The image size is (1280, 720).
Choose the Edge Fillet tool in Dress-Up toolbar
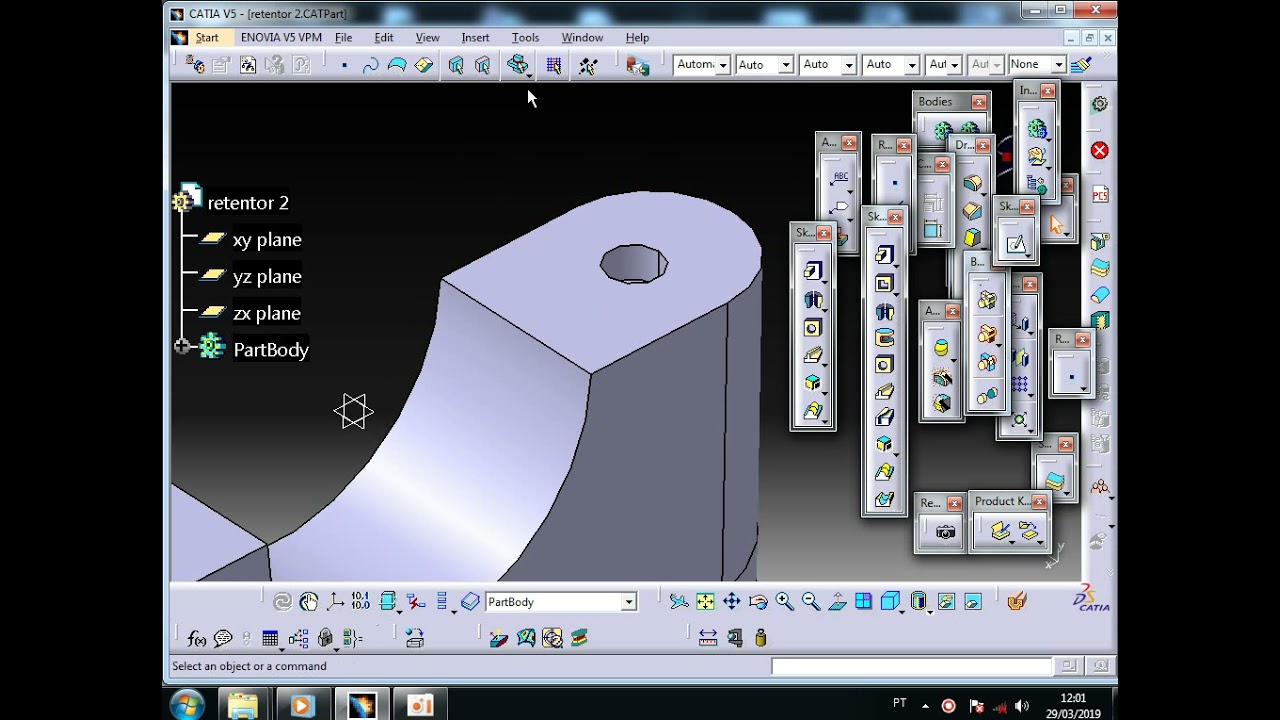tap(971, 184)
